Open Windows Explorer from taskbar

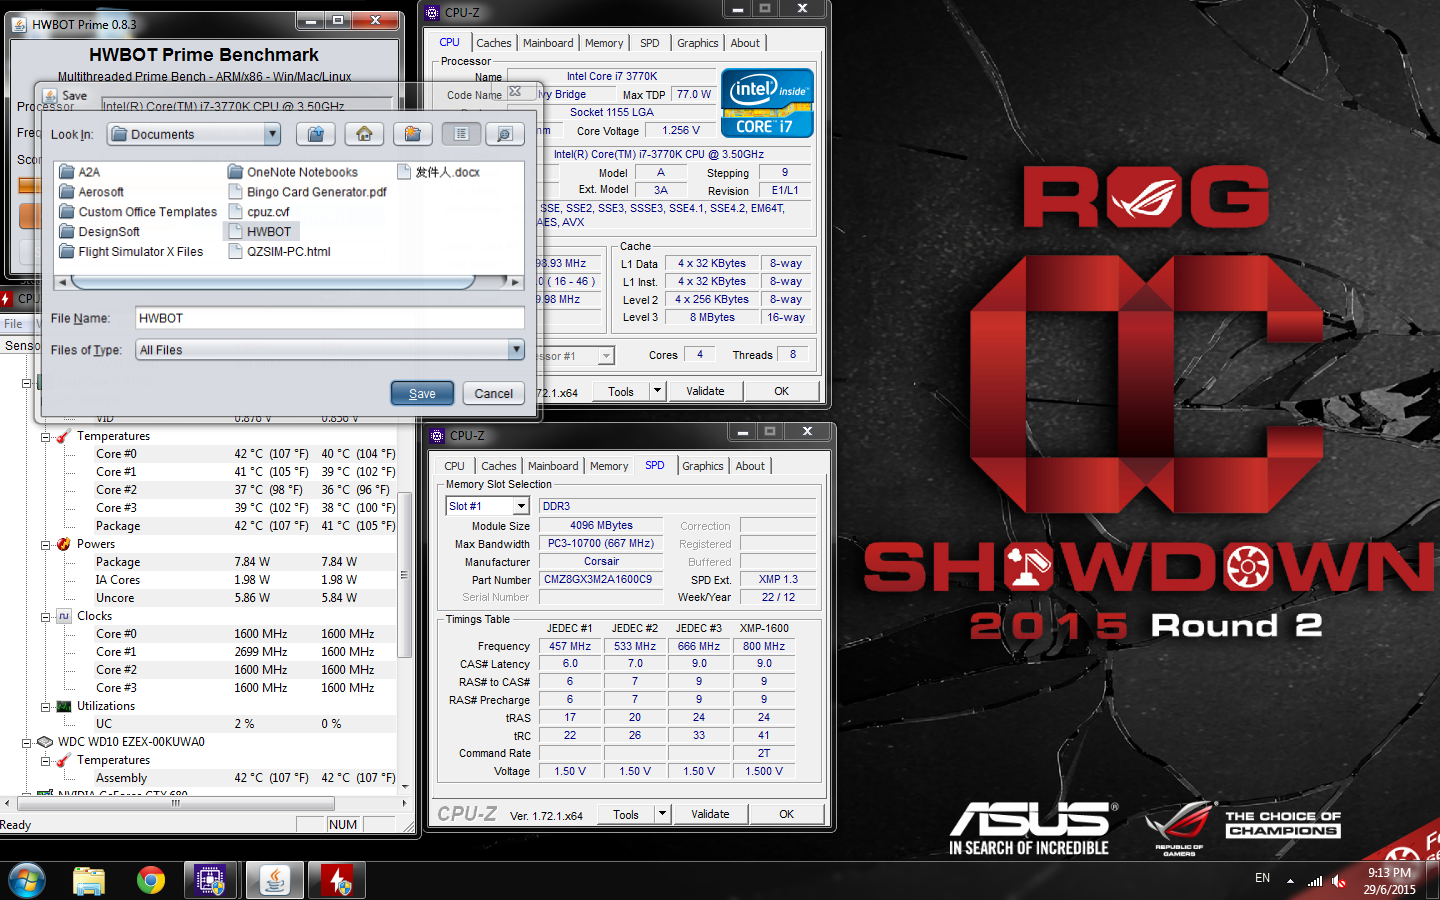coord(89,880)
